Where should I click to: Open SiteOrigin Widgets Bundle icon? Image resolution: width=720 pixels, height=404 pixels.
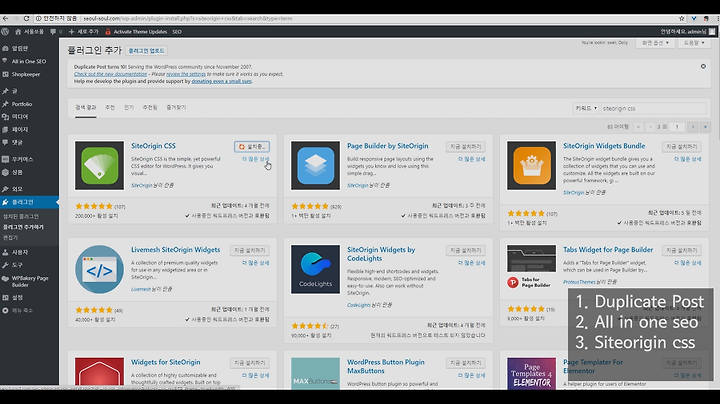(532, 165)
